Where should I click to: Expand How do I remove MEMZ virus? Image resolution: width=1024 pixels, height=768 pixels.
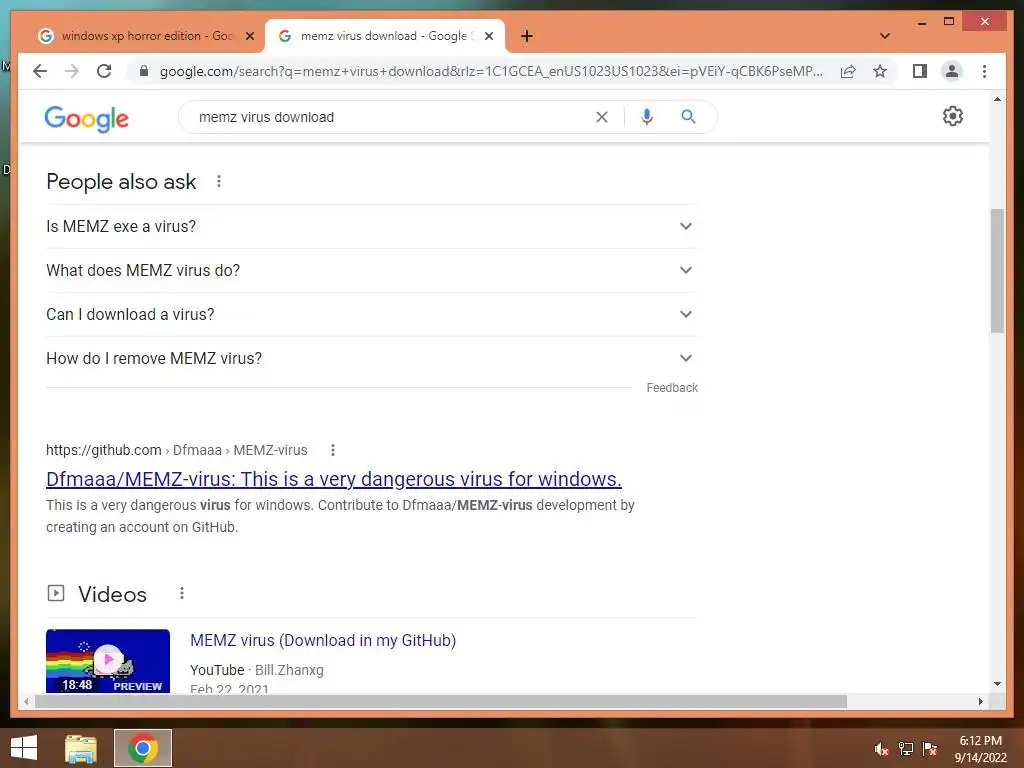coord(372,358)
